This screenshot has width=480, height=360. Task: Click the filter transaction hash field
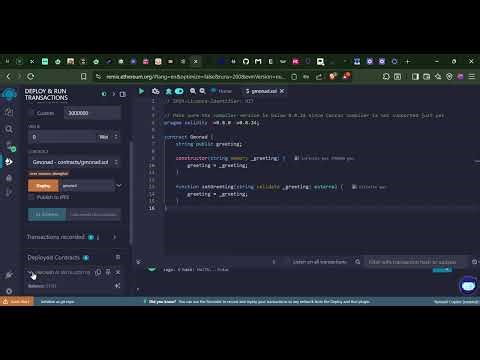click(x=415, y=262)
